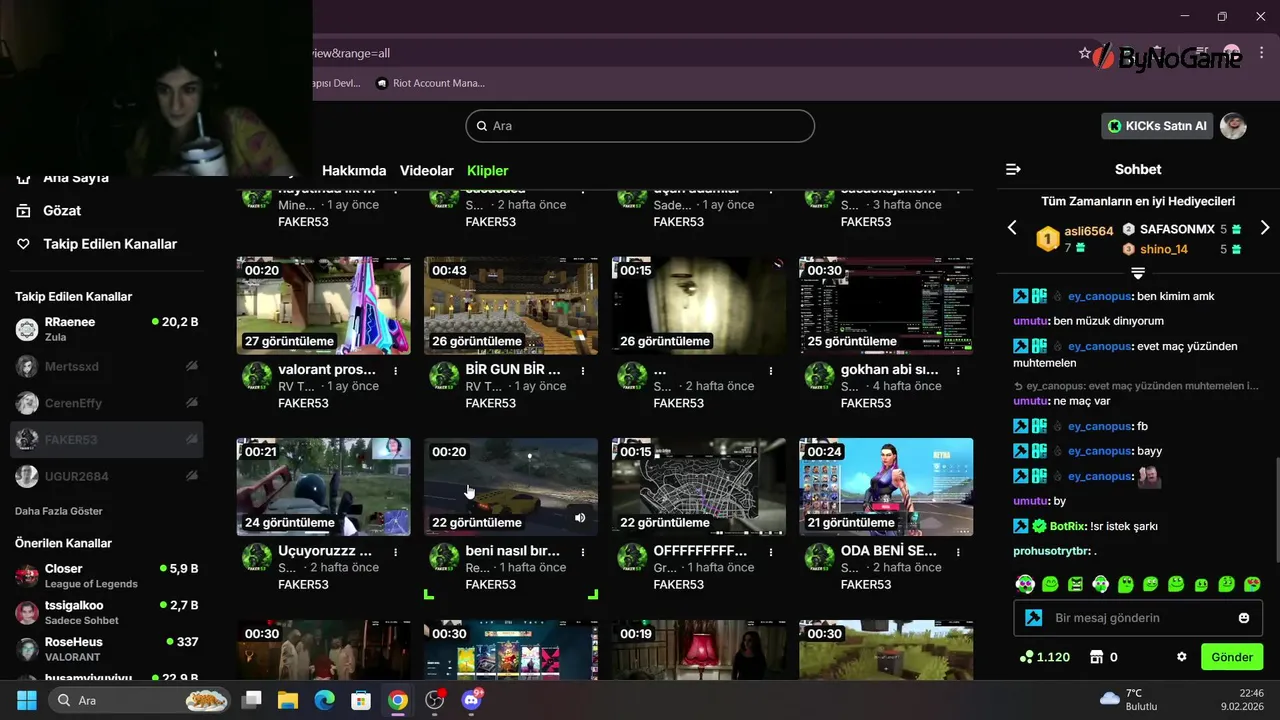
Task: Click BotRix username in chat
Action: click(x=1068, y=526)
